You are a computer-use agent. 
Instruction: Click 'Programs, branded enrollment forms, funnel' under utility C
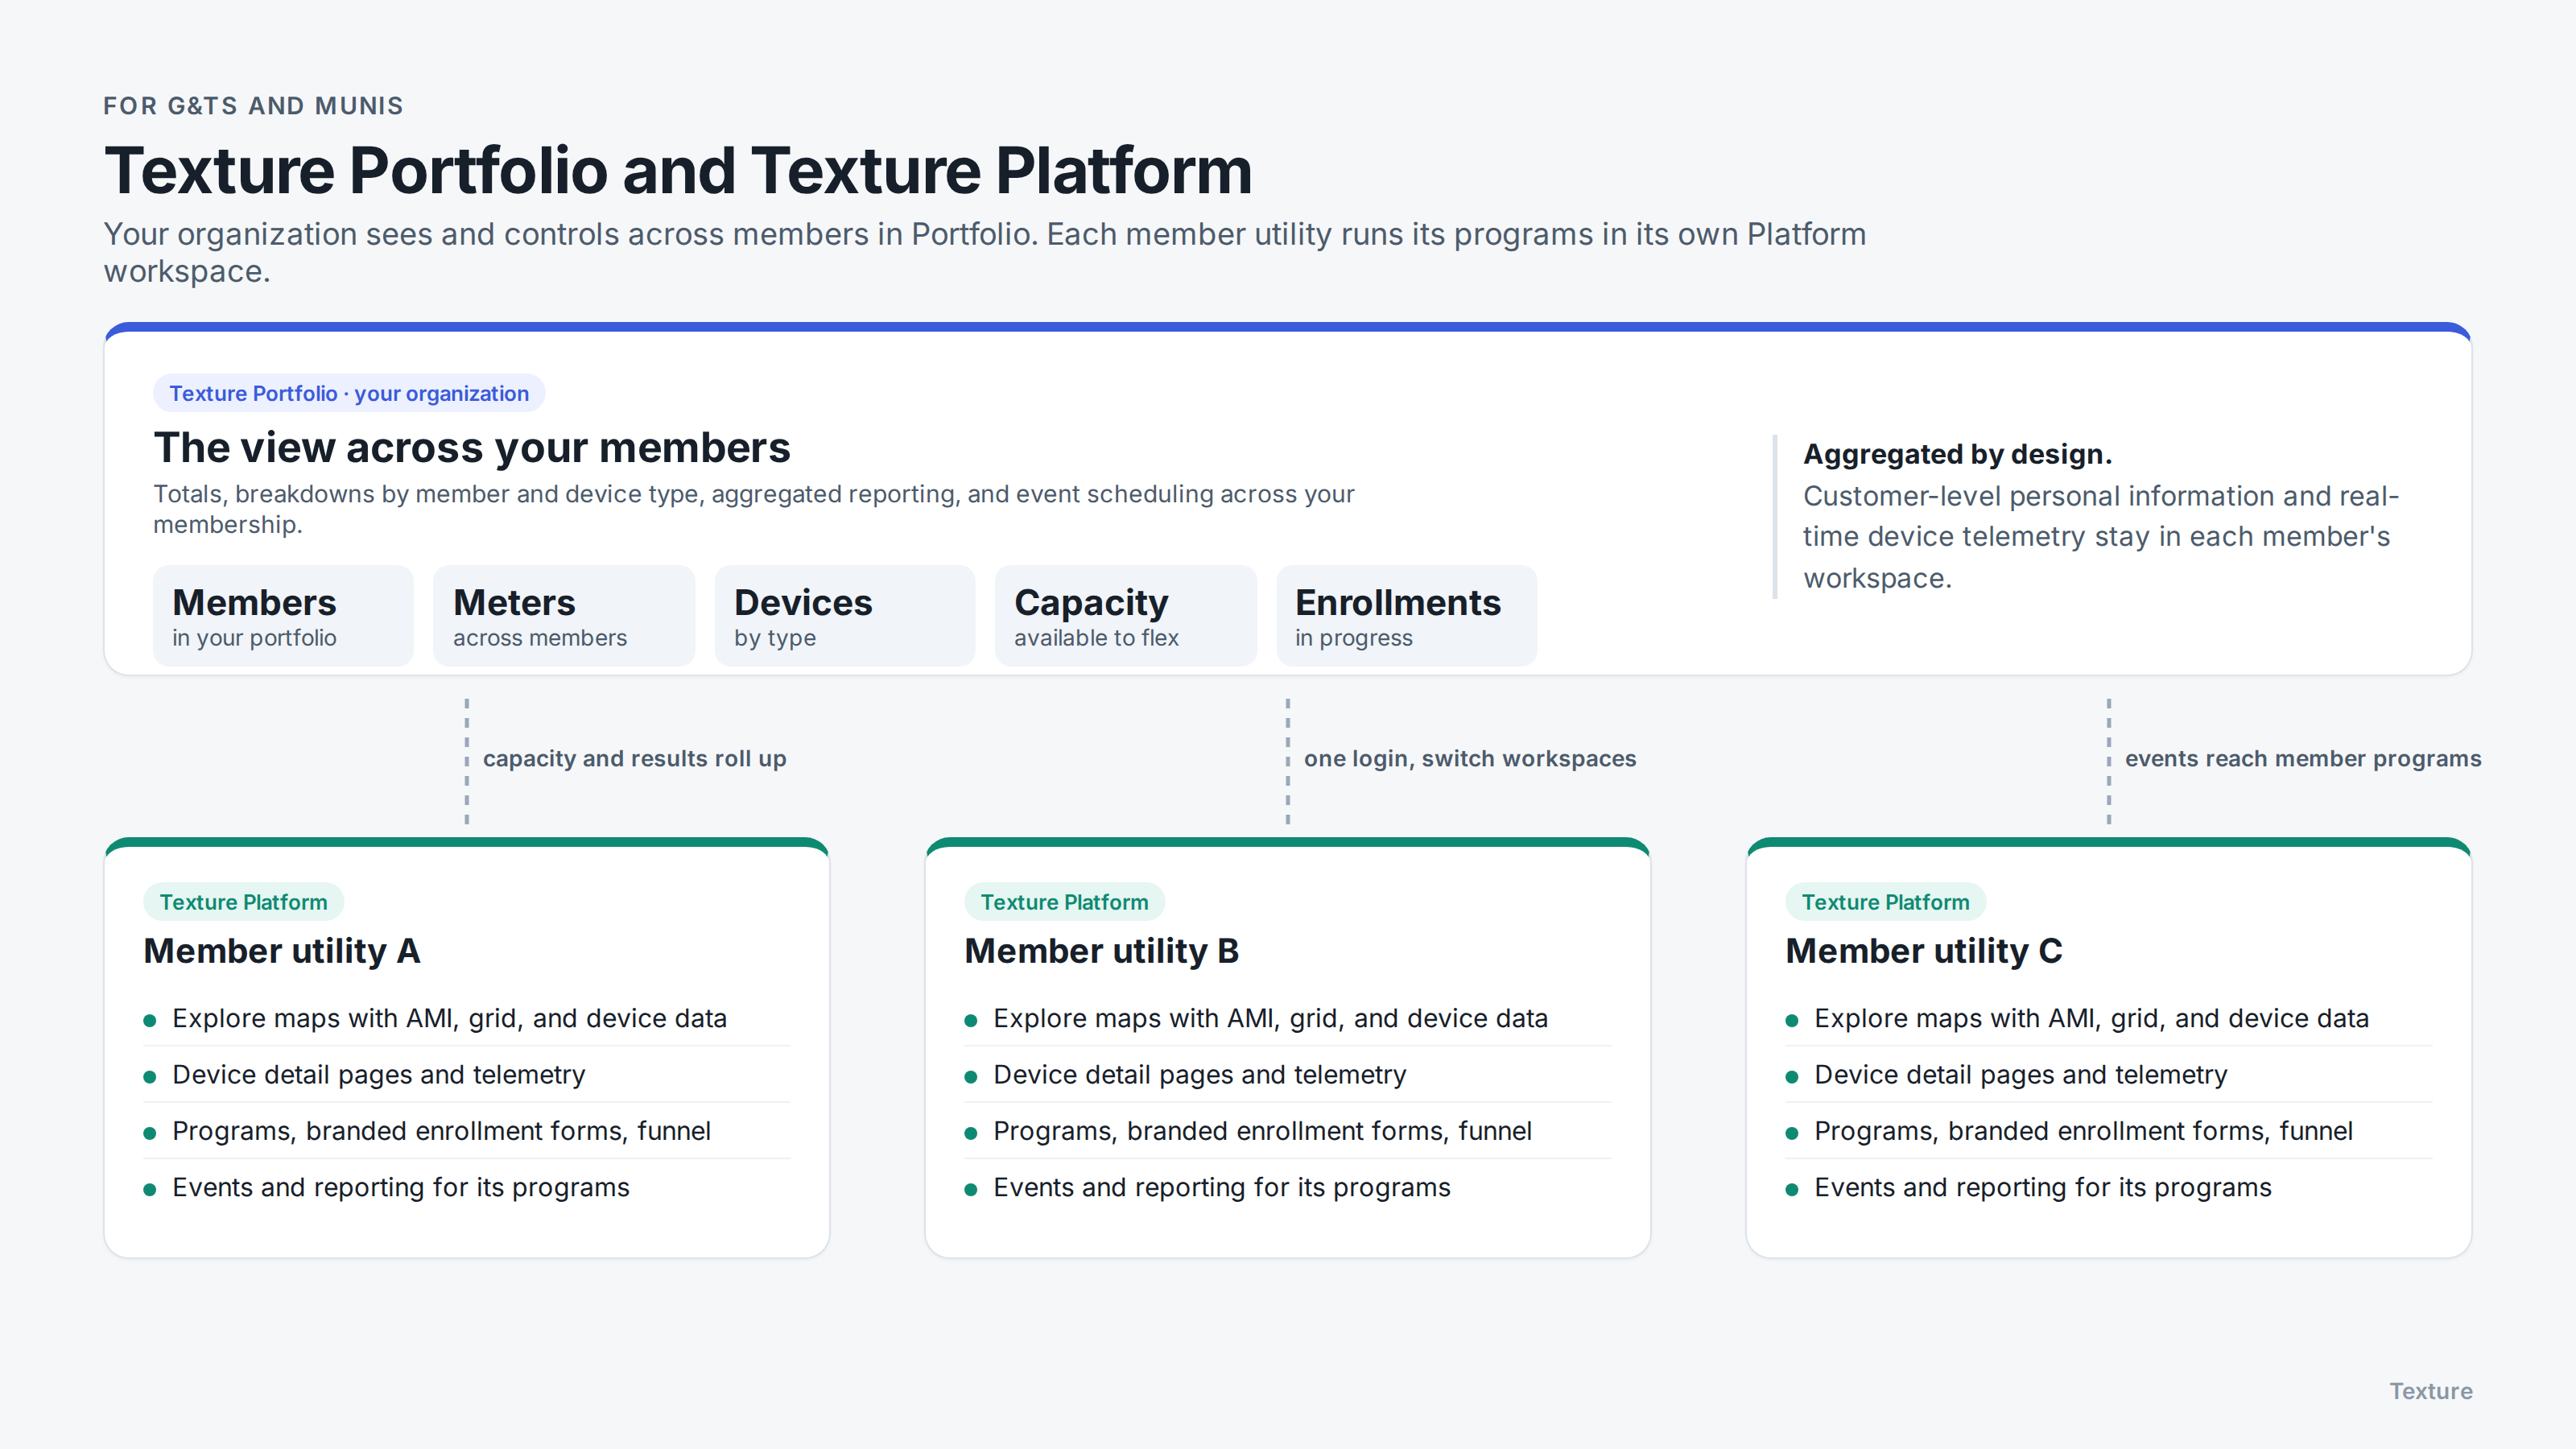2108,1131
